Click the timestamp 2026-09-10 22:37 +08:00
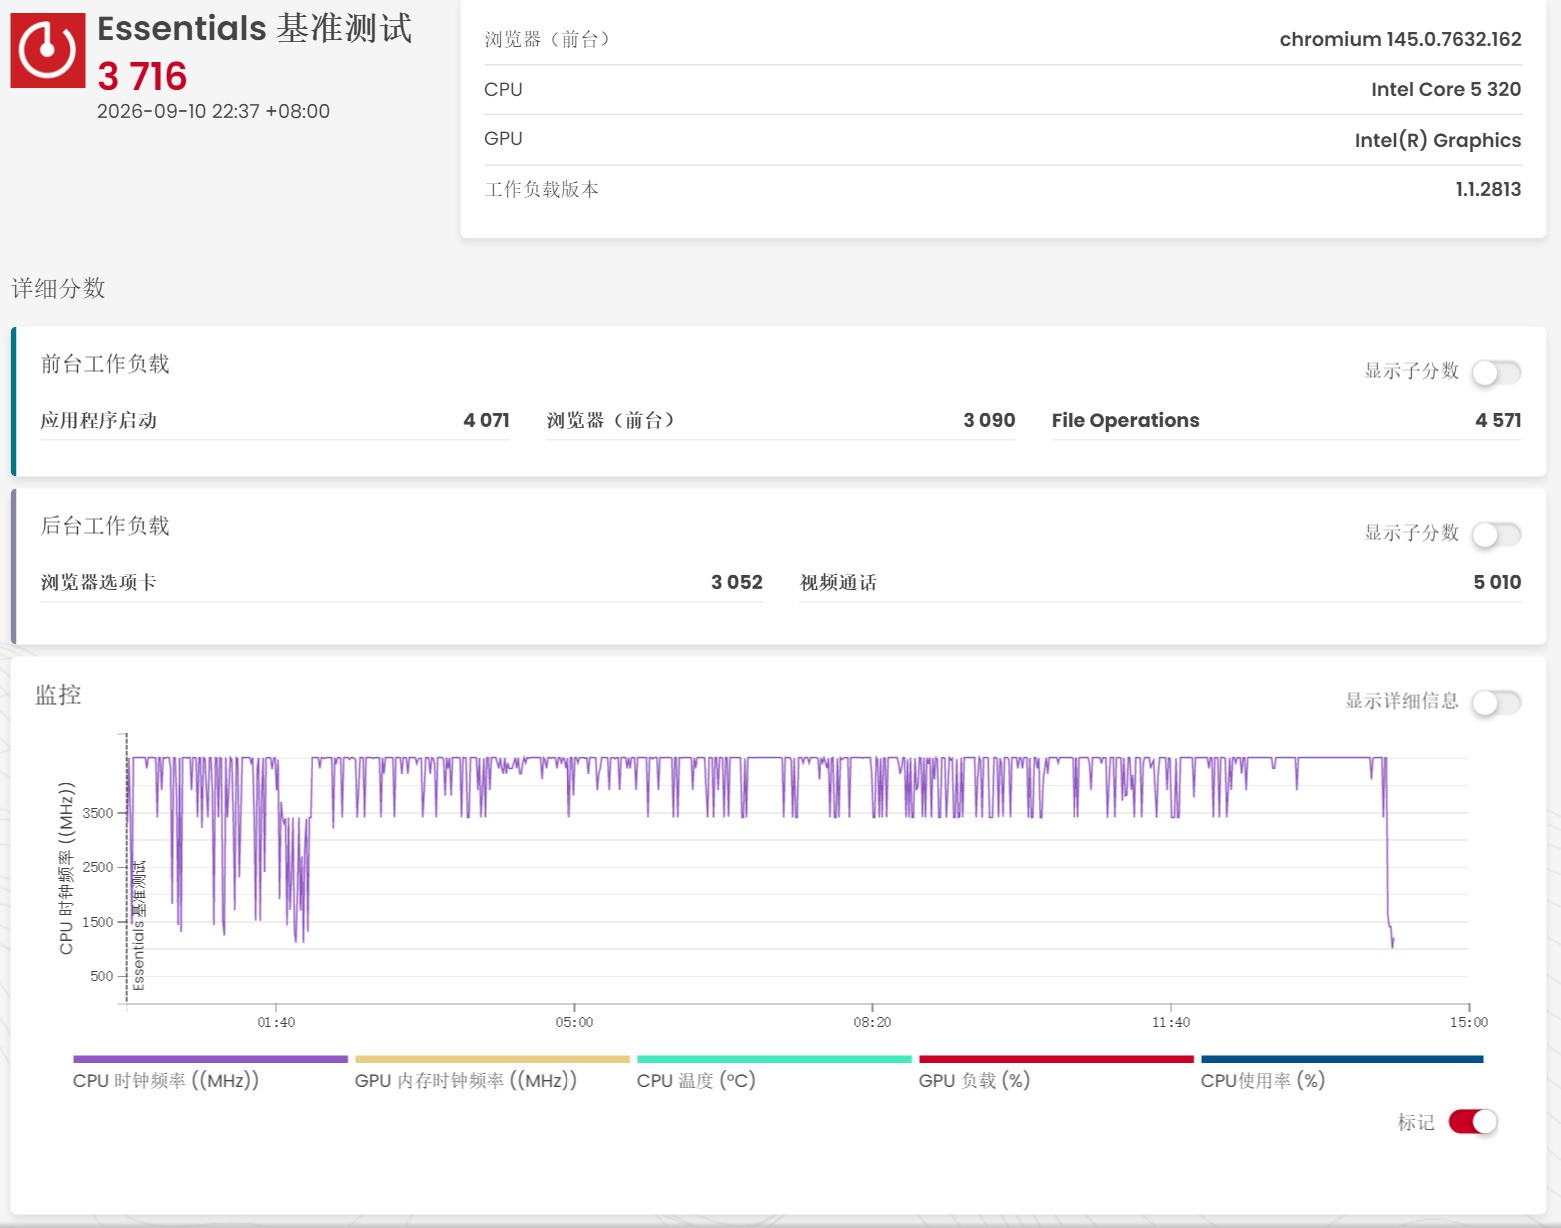 tap(213, 111)
